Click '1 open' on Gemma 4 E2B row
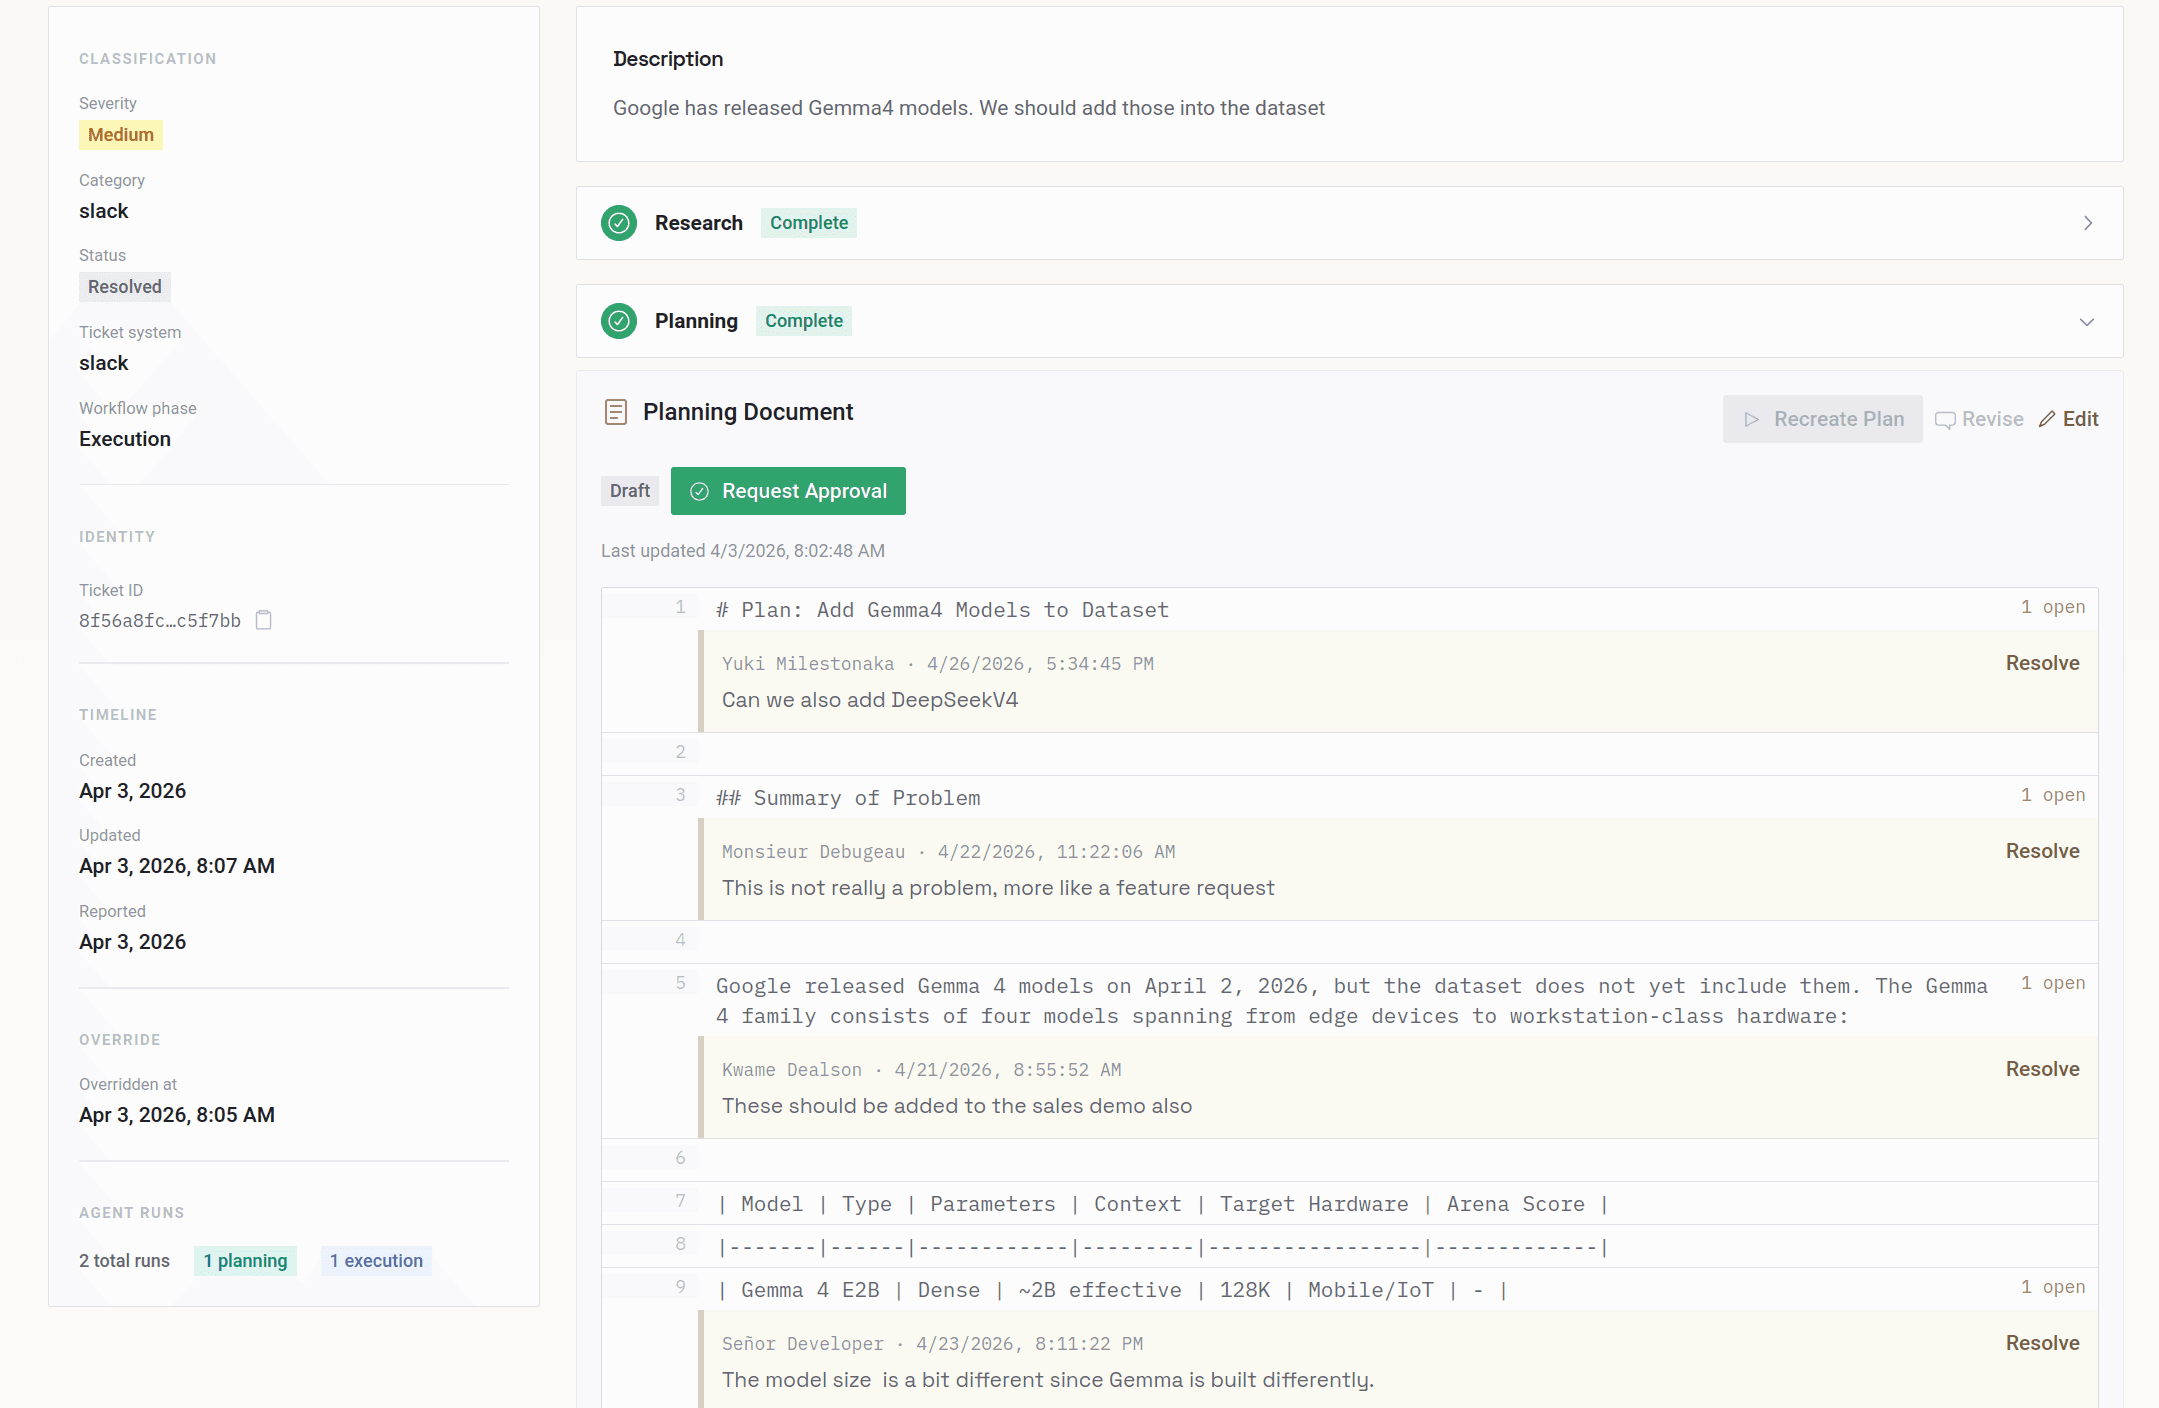This screenshot has height=1408, width=2159. pos(2053,1287)
